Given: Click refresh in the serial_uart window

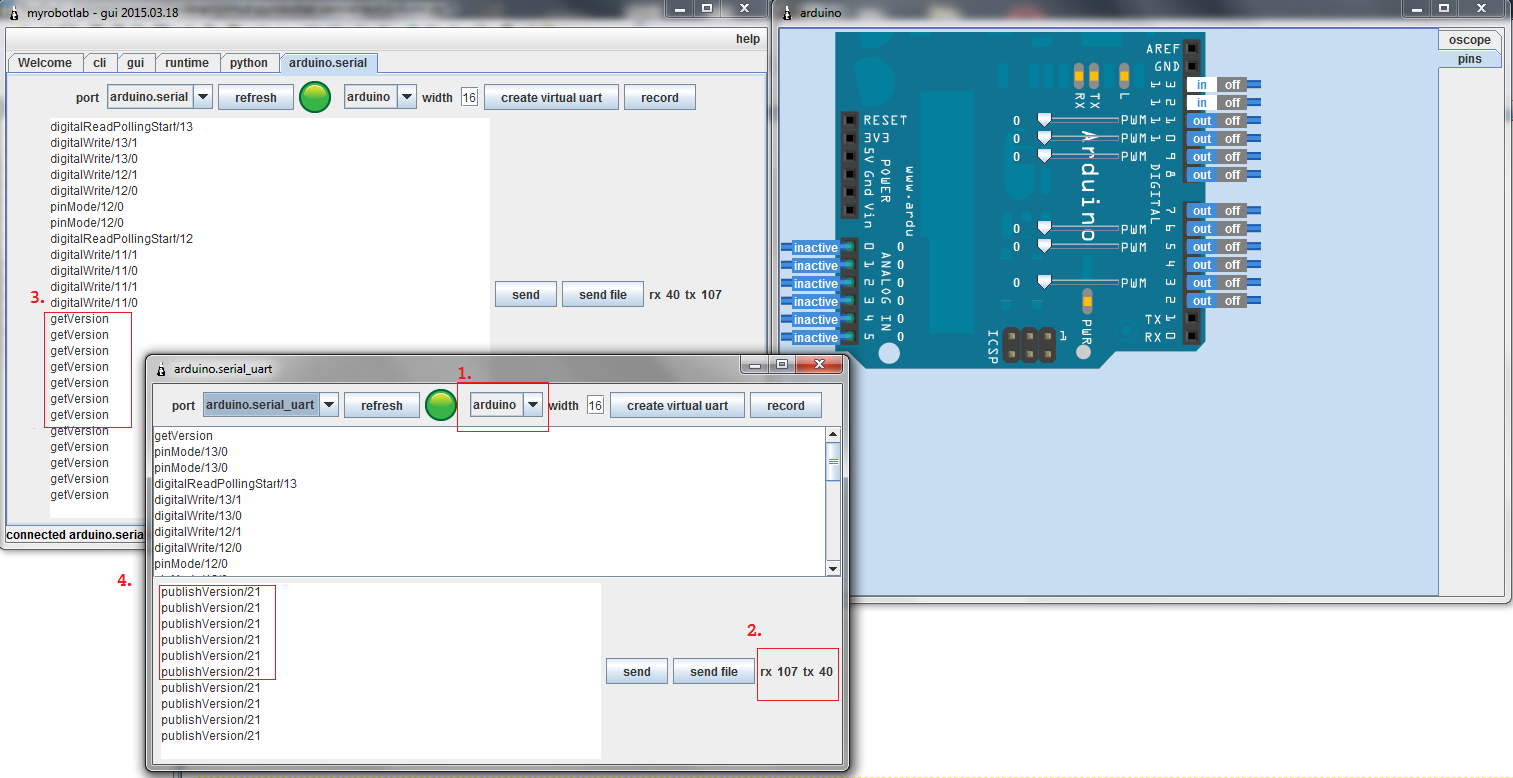Looking at the screenshot, I should (x=382, y=406).
